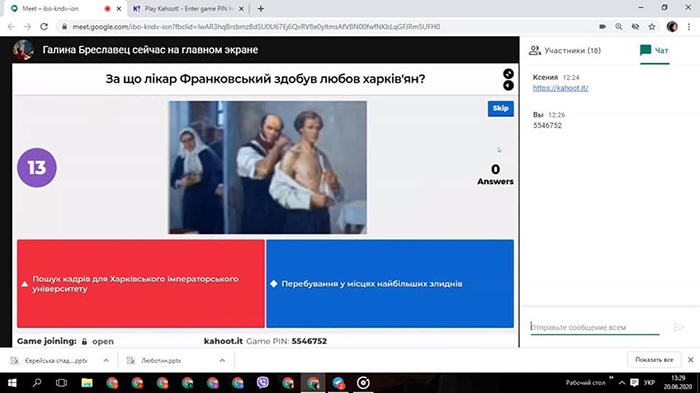The width and height of the screenshot is (700, 393).
Task: Open the Chrome profile avatar
Action: [x=672, y=27]
